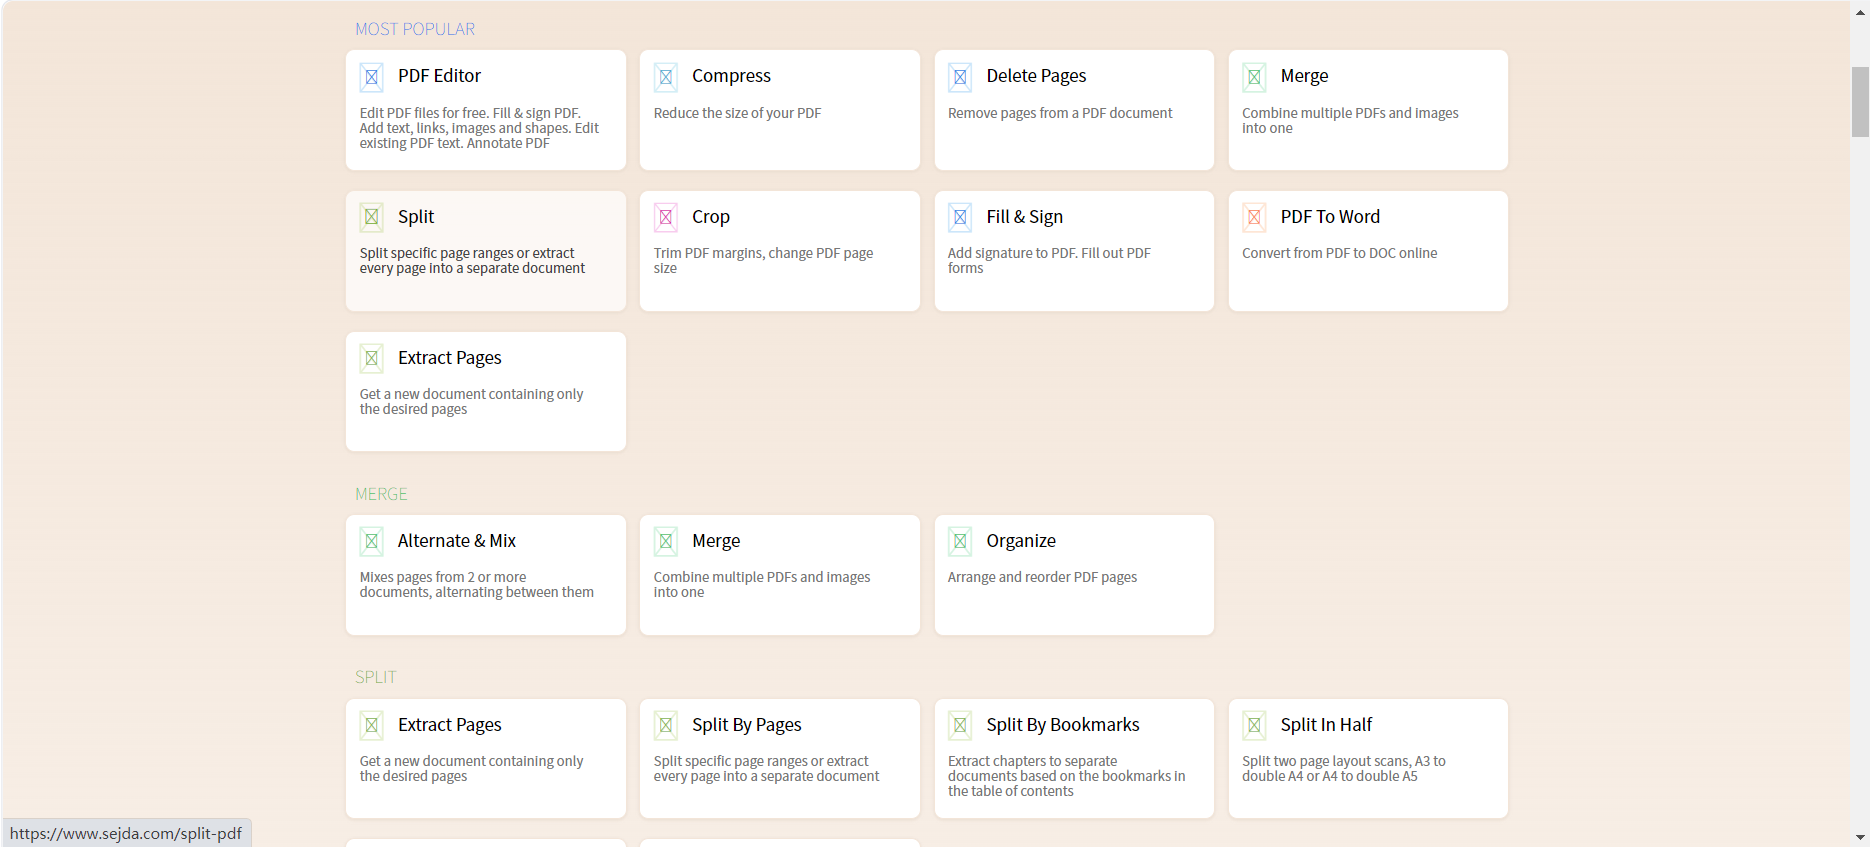Click the scrollbar down arrow
1870x847 pixels.
point(1860,837)
